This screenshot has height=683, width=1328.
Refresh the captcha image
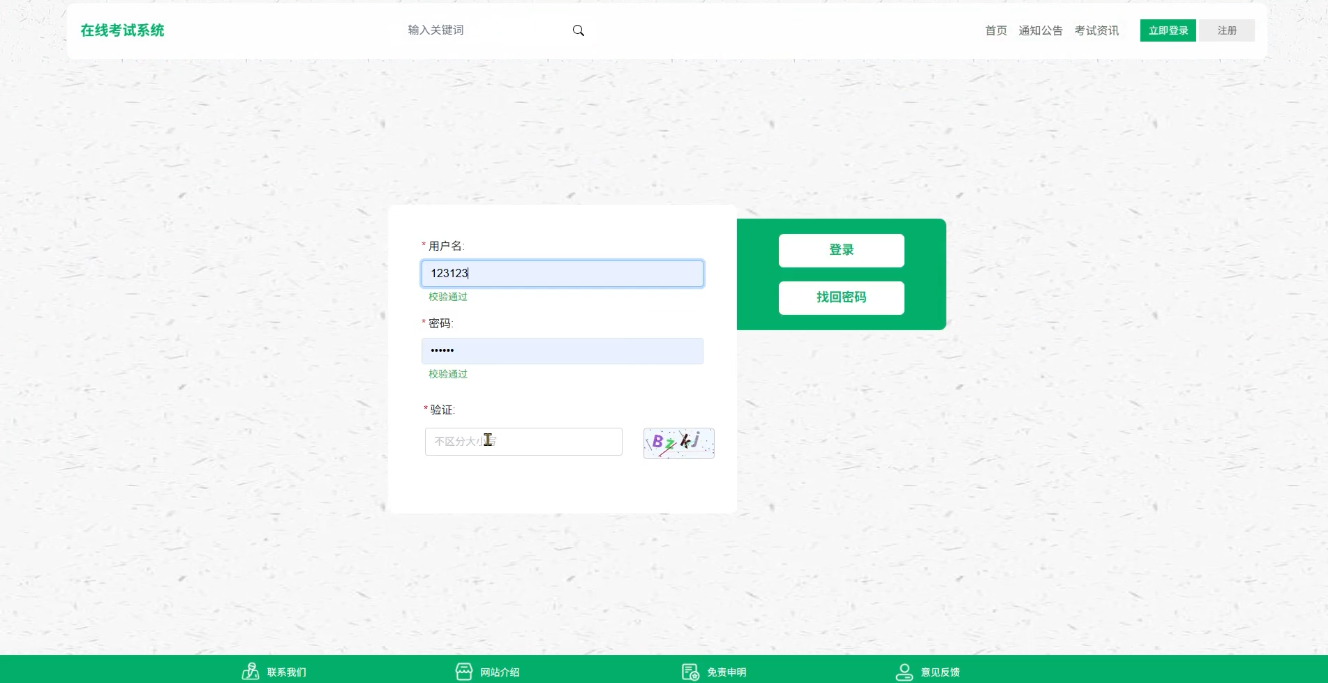coord(679,443)
